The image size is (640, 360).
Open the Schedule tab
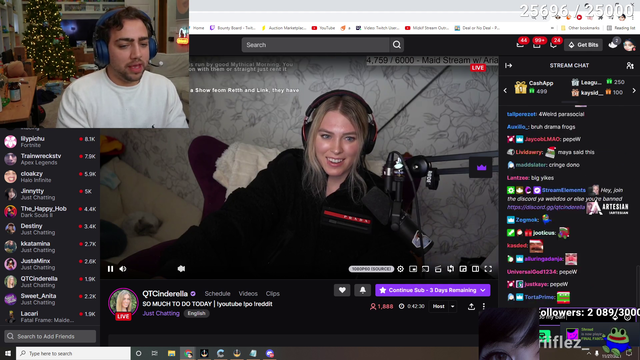tap(218, 293)
